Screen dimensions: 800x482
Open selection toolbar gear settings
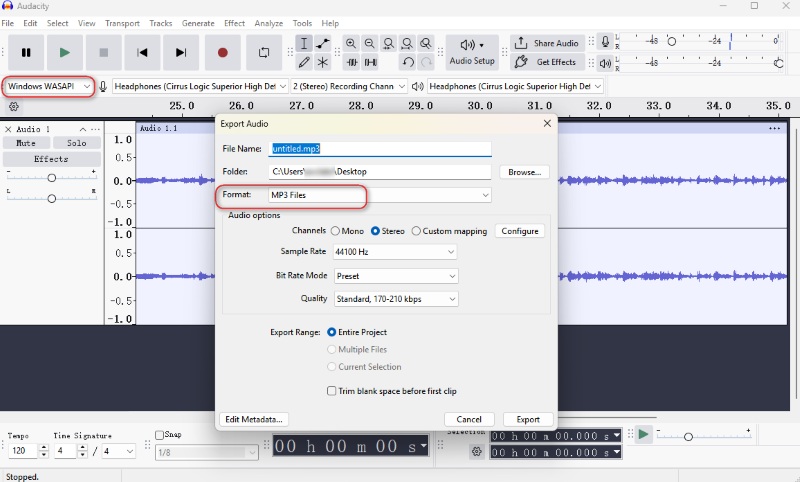477,451
